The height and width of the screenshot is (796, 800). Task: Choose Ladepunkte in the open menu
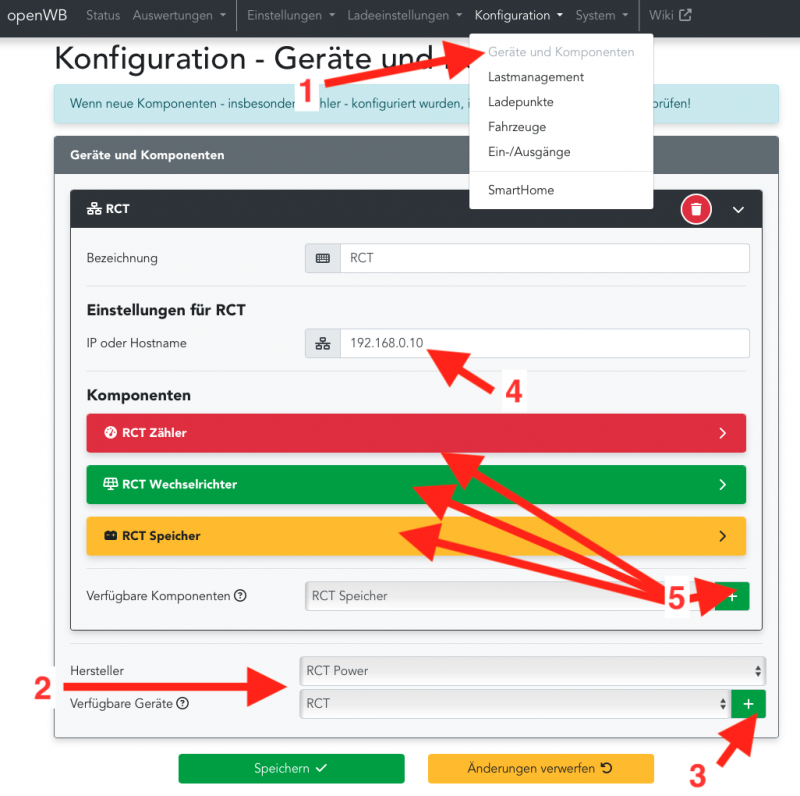tap(520, 102)
